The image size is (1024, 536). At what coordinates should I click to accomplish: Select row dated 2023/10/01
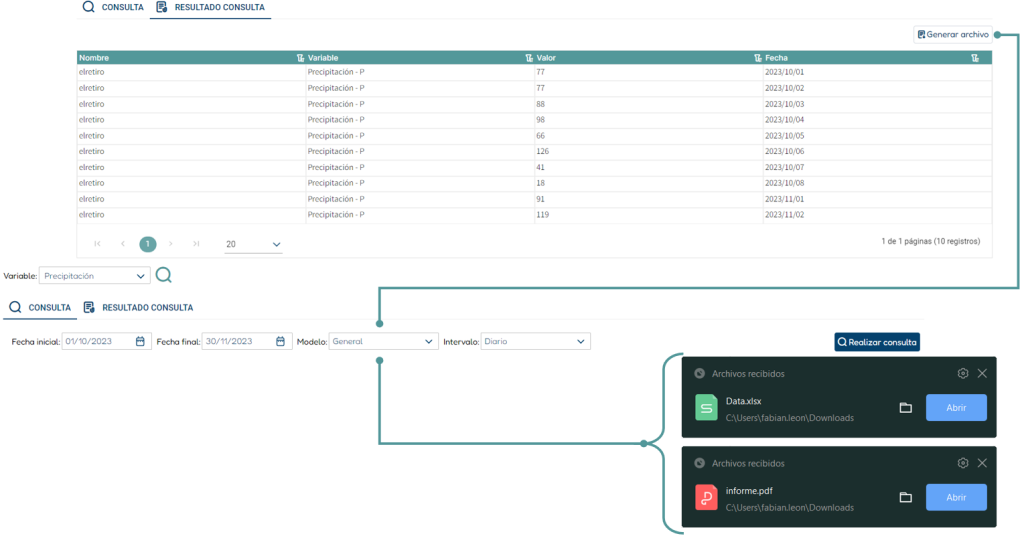(534, 72)
